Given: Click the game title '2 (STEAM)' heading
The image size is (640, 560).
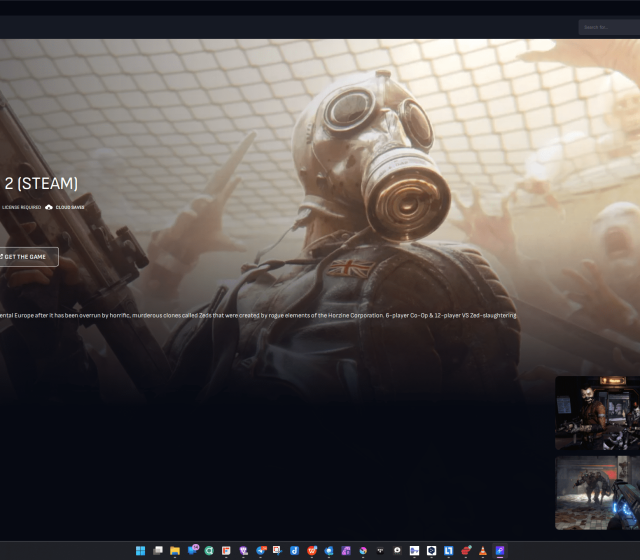Looking at the screenshot, I should point(38,183).
